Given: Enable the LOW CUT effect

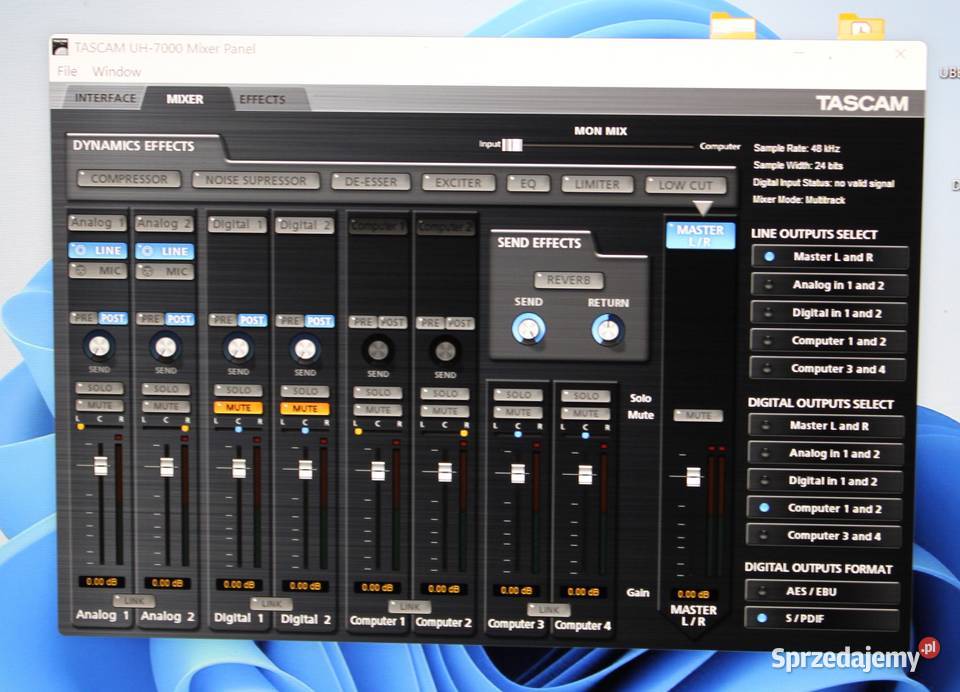Looking at the screenshot, I should tap(686, 186).
